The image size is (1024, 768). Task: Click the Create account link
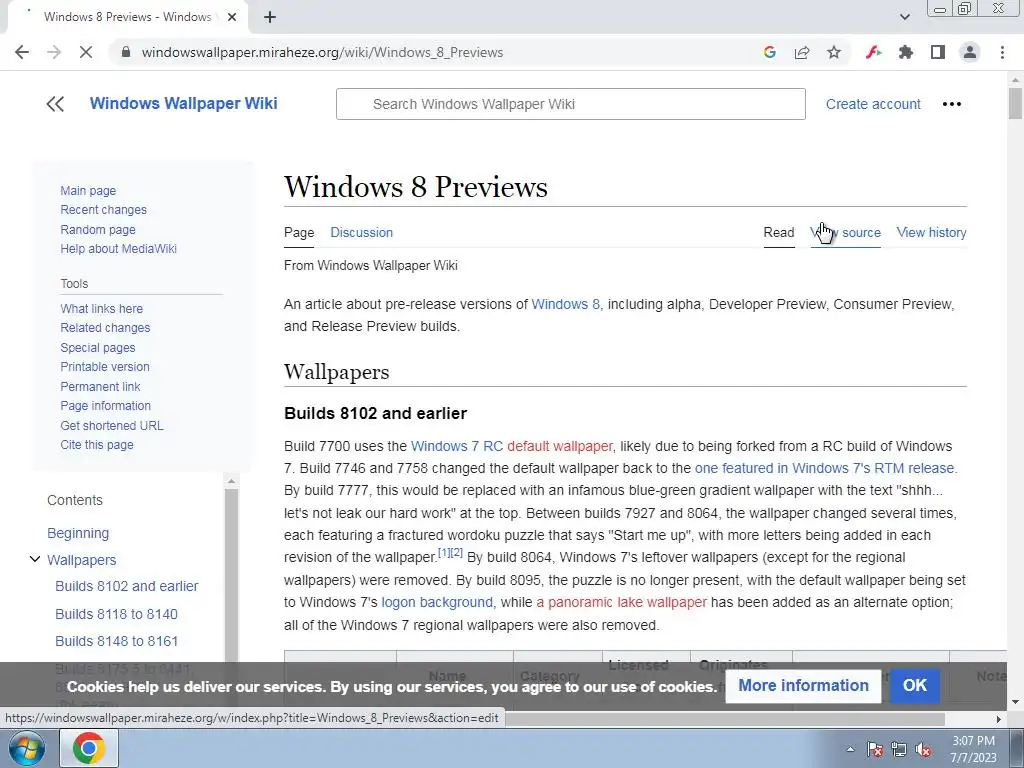(873, 104)
